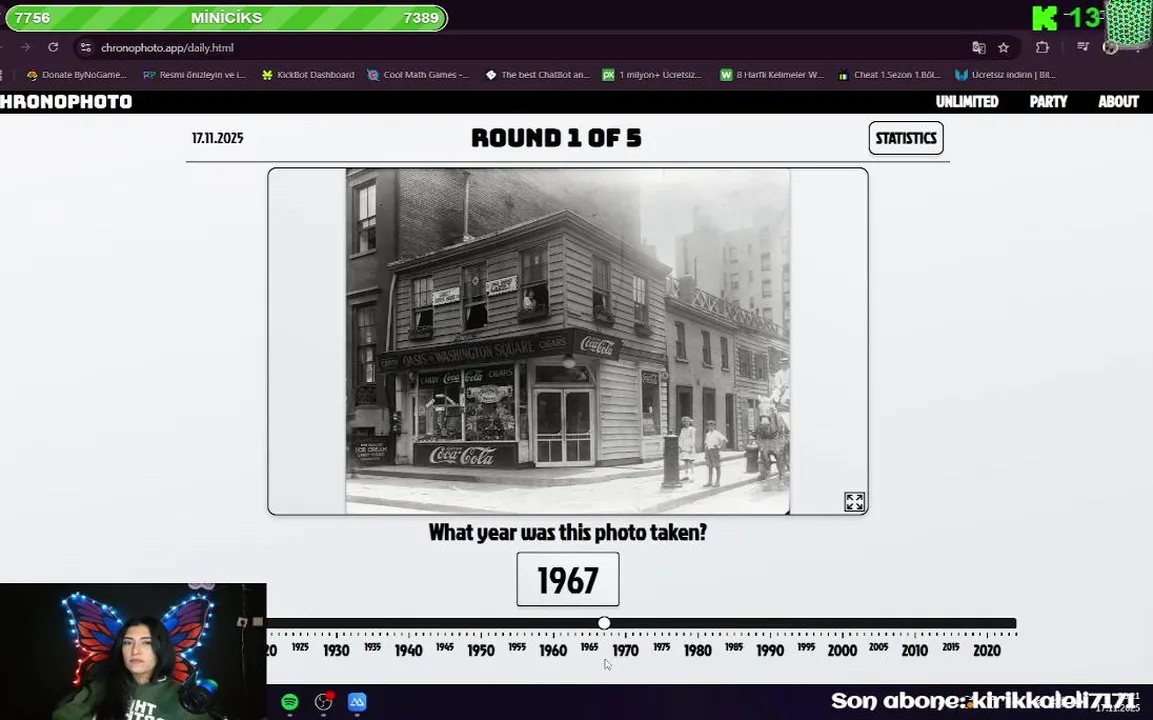Viewport: 1153px width, 720px height.
Task: Set slider to 1970 mark
Action: [x=625, y=650]
